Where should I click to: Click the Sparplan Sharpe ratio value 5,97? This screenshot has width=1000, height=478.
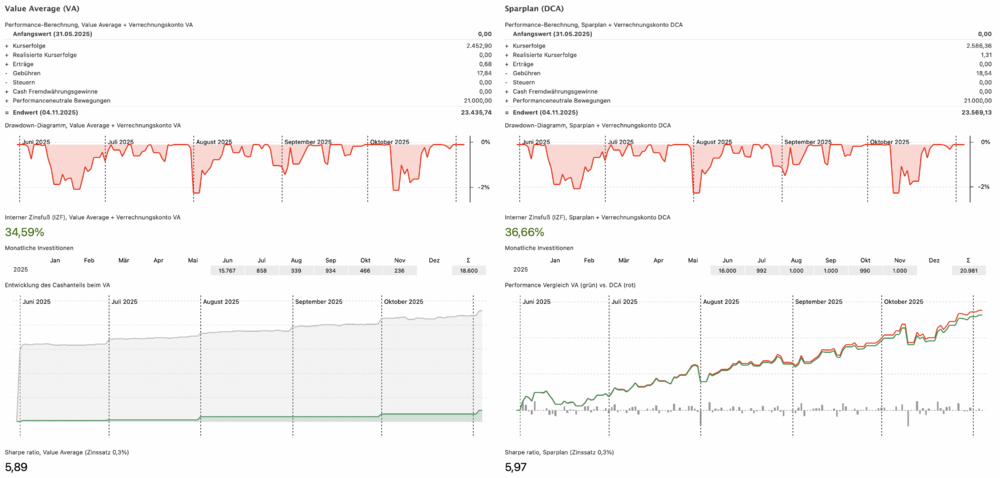point(517,467)
